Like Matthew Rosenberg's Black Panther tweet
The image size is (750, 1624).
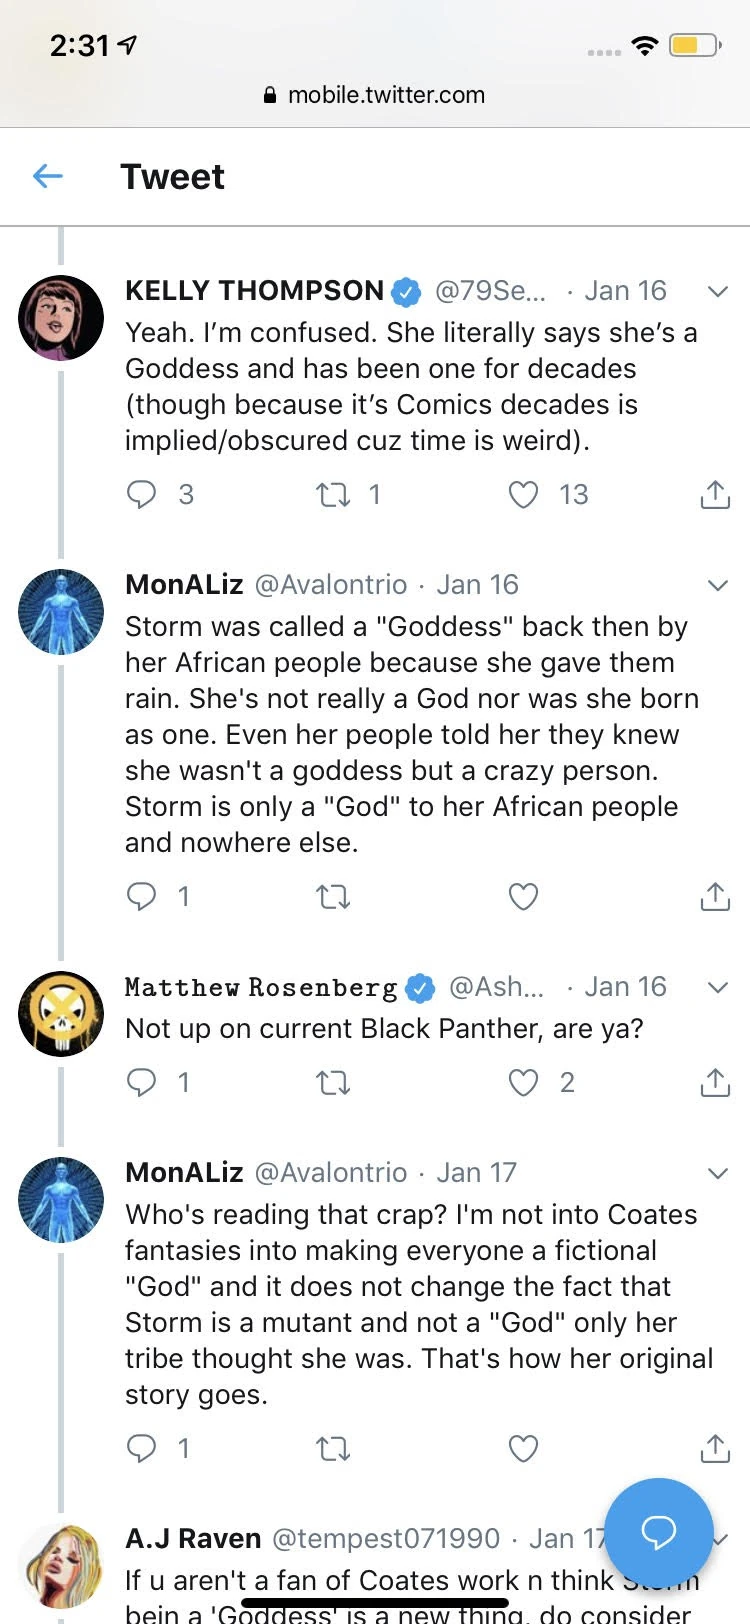point(524,1082)
